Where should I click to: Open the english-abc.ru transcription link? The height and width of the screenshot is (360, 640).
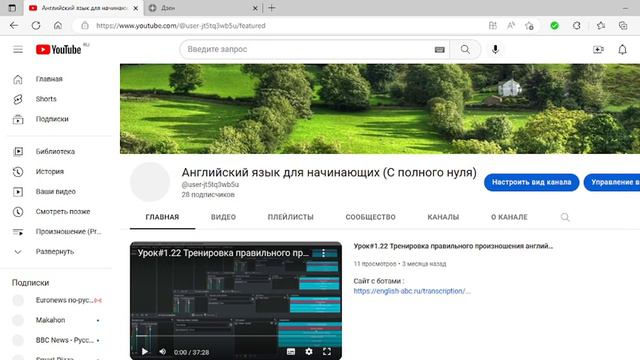(x=412, y=291)
